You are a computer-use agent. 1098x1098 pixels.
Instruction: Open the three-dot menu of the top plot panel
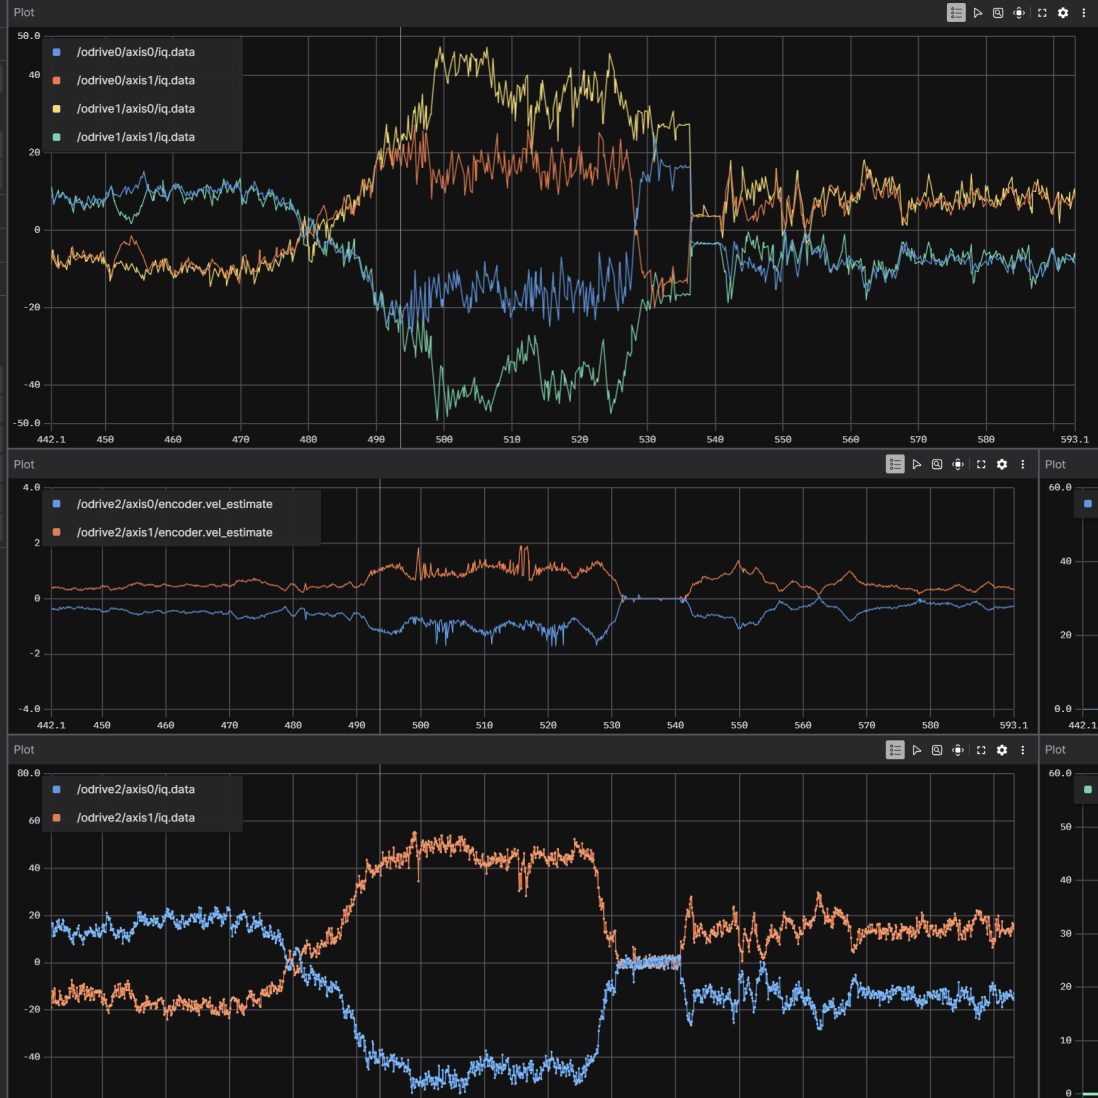coord(1083,13)
